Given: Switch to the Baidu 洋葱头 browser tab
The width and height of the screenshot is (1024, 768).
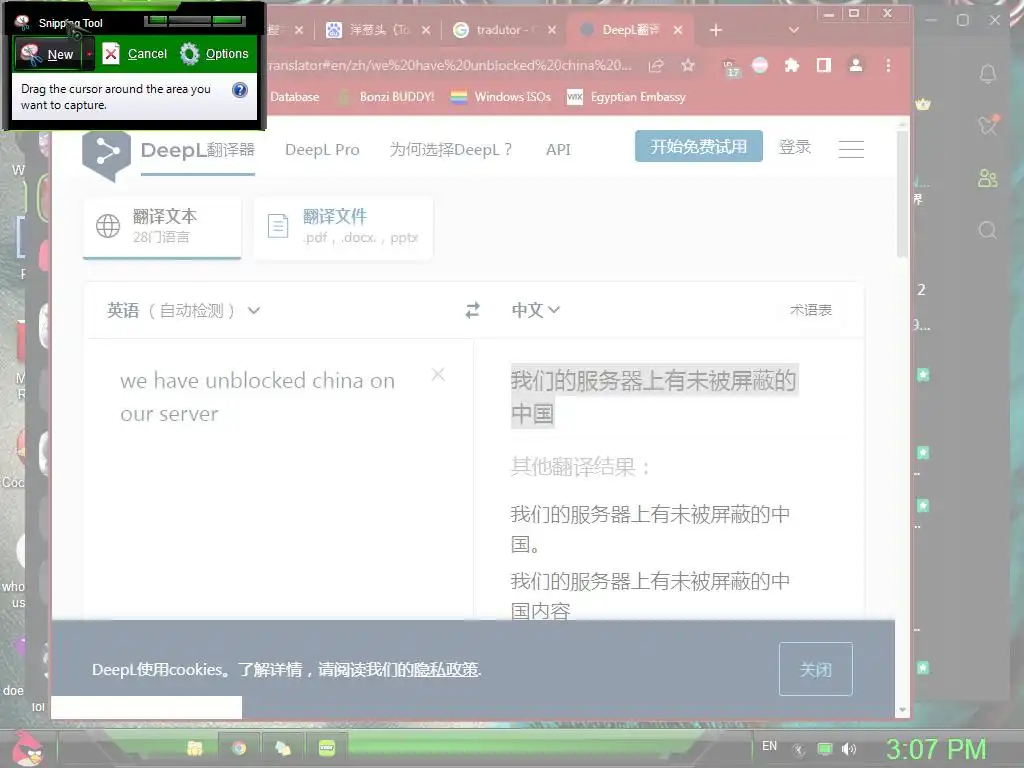Looking at the screenshot, I should [x=378, y=30].
